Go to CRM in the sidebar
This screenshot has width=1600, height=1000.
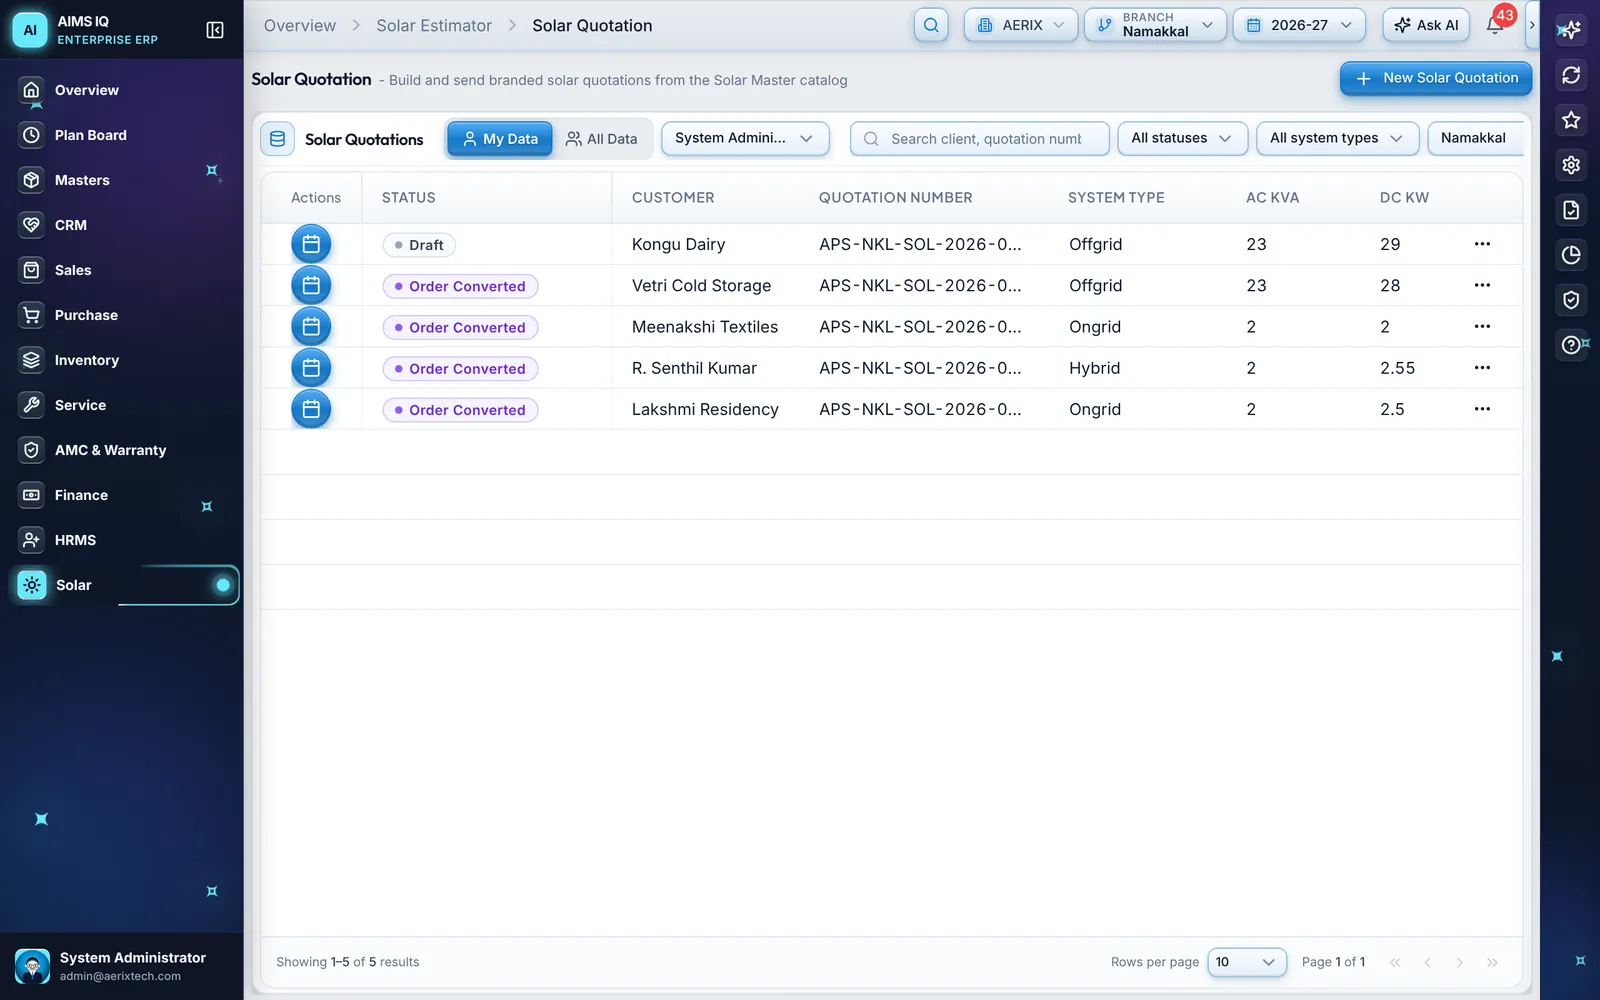coord(122,225)
